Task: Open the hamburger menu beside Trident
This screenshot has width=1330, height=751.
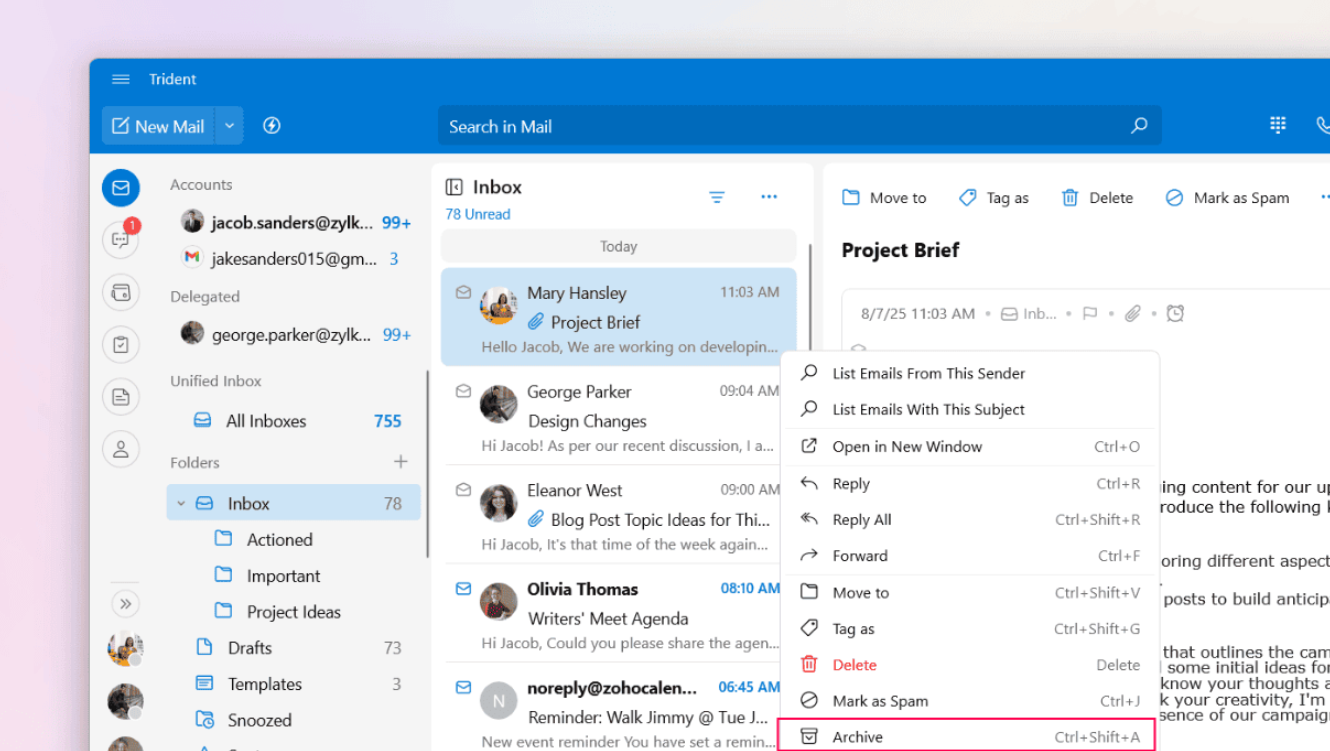Action: pyautogui.click(x=121, y=79)
